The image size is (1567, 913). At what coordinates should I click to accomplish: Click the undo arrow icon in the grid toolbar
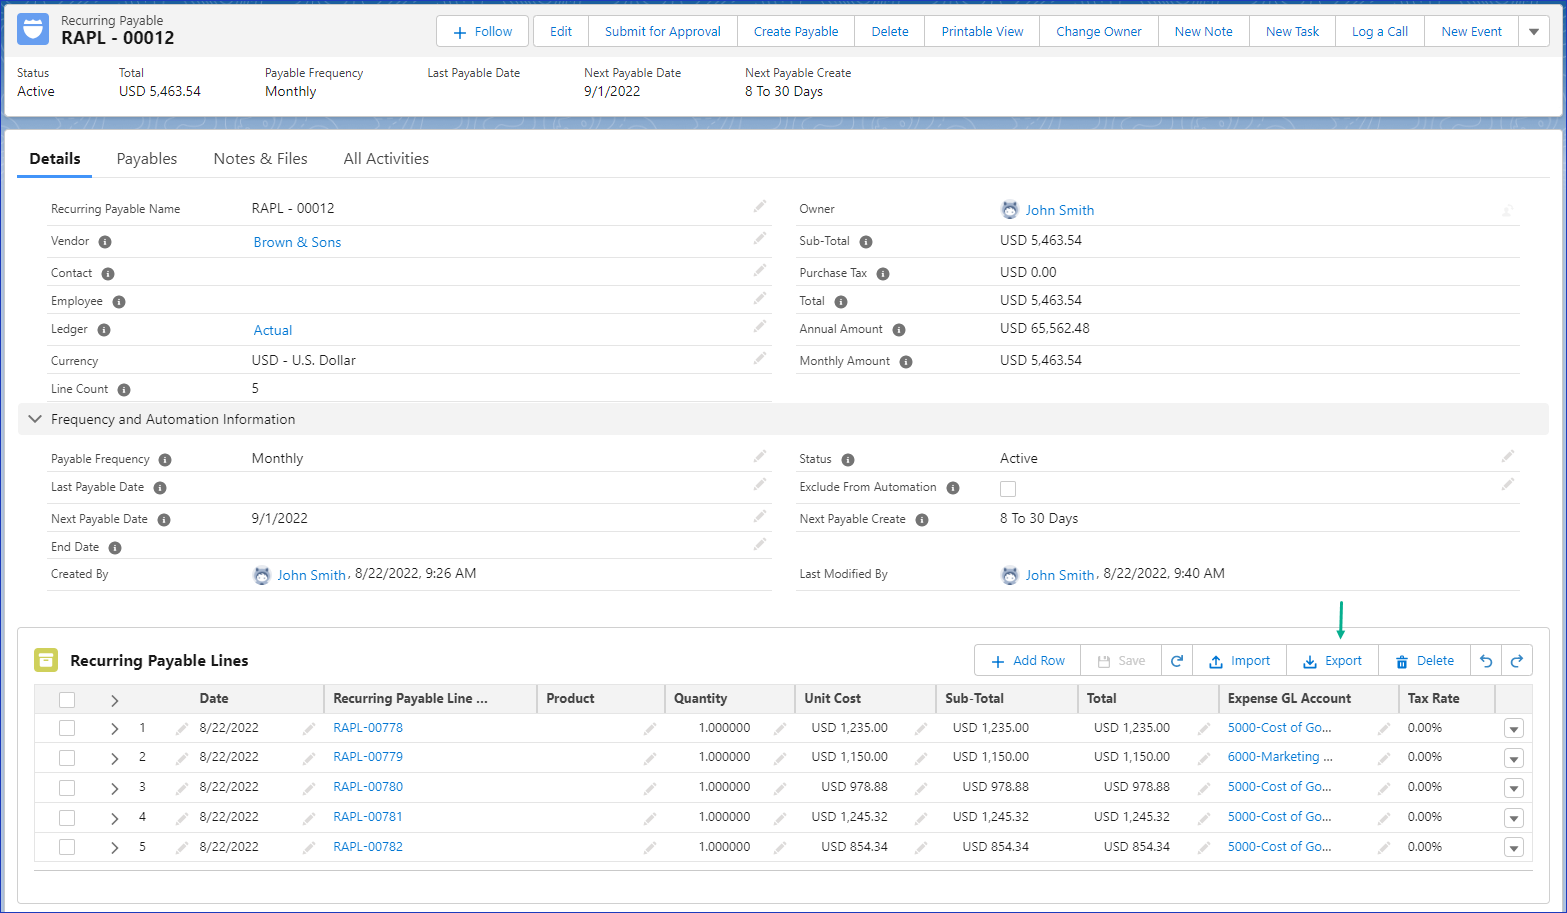pyautogui.click(x=1486, y=660)
